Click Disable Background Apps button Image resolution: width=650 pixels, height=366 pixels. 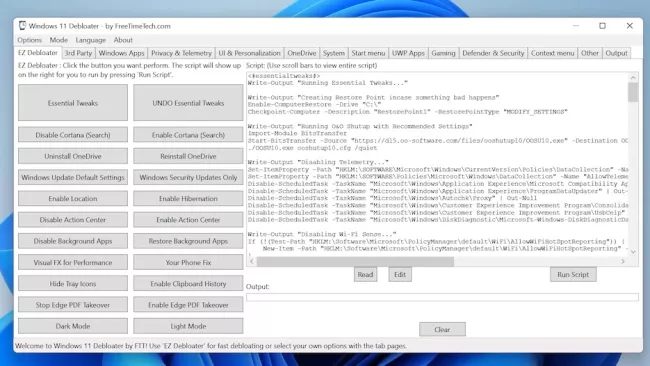[73, 241]
